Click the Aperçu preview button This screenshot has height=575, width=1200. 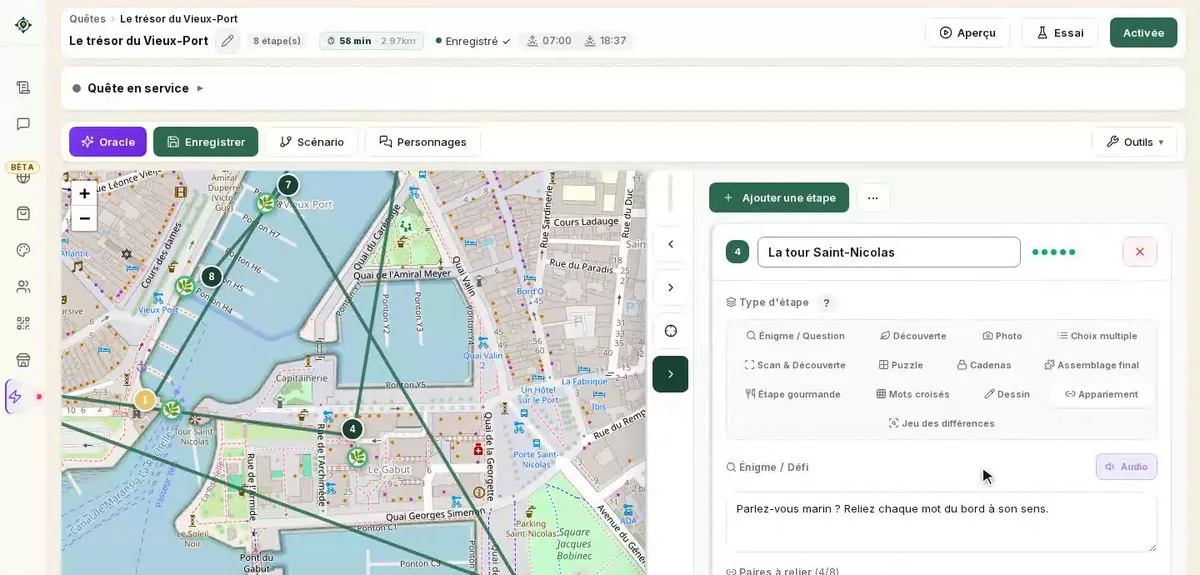[x=967, y=33]
